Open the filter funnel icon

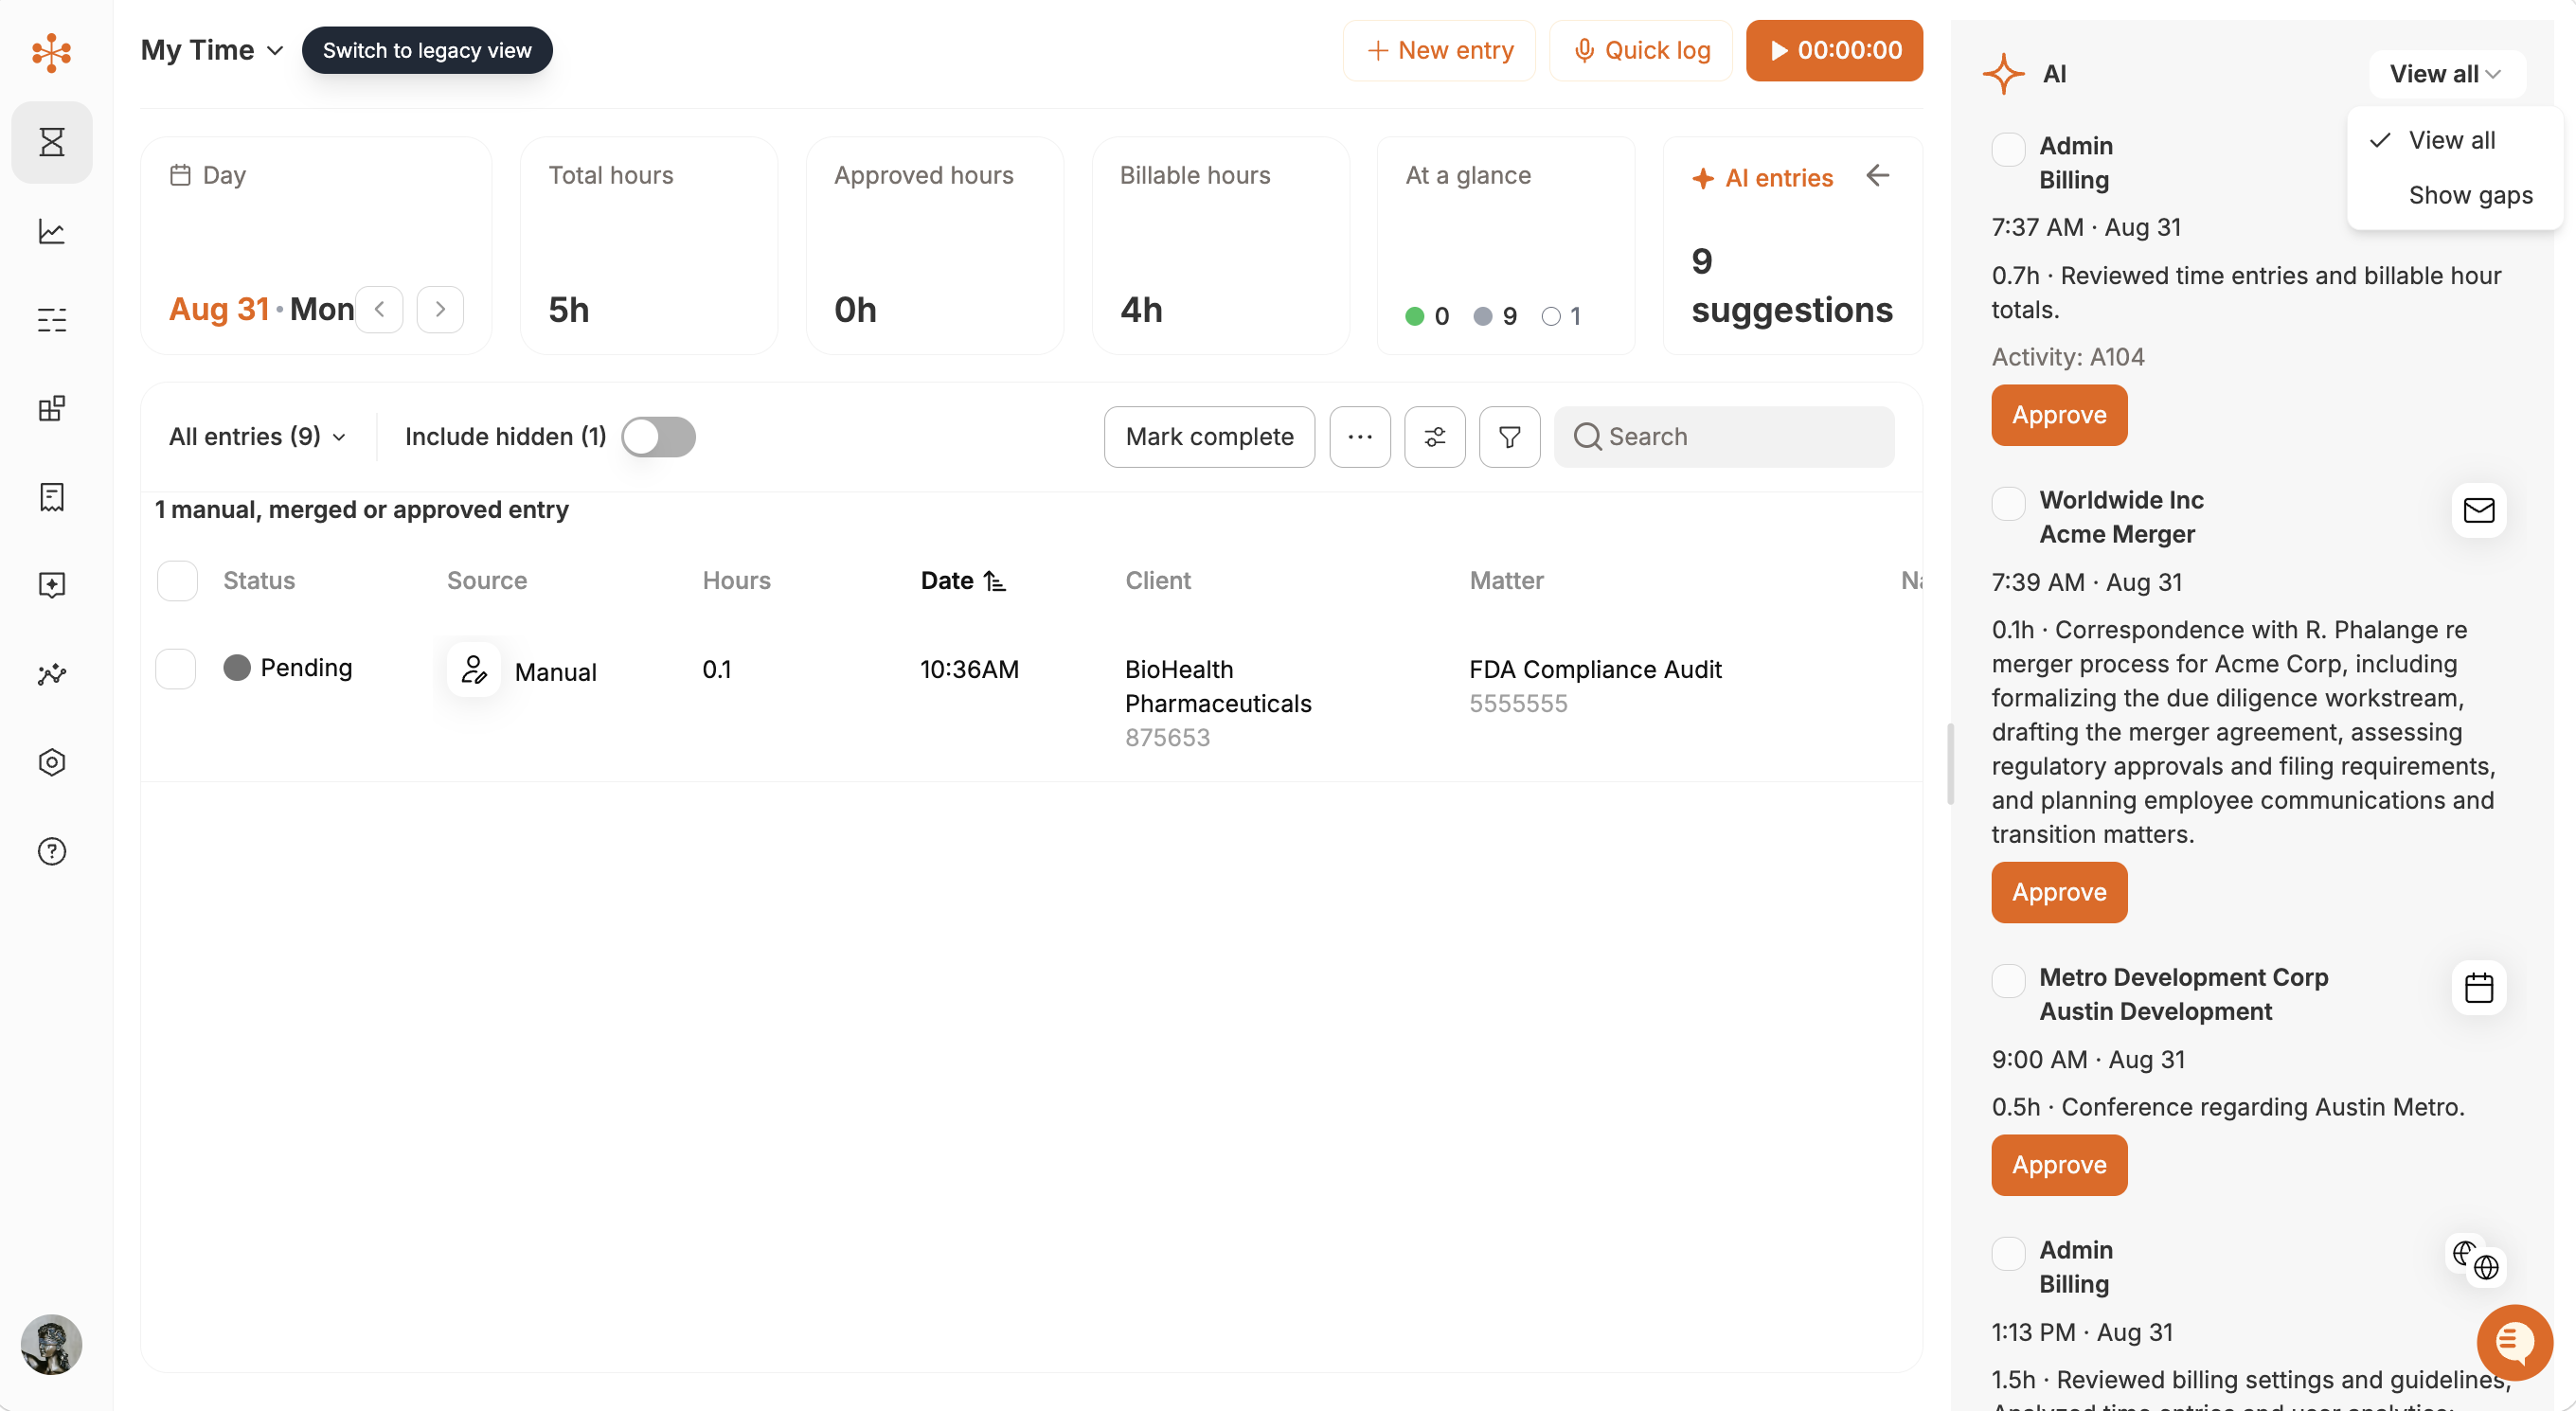(x=1509, y=437)
